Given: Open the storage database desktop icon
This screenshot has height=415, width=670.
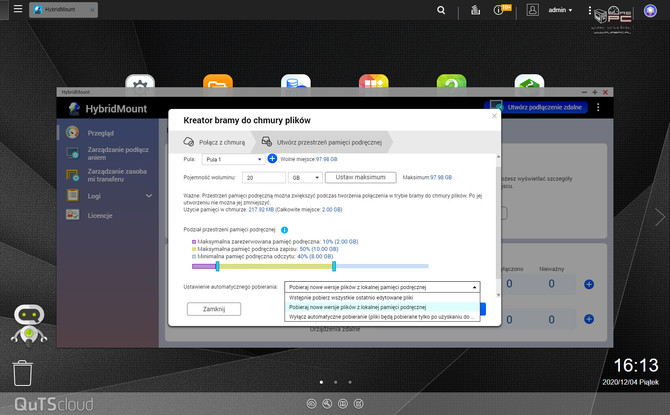Looking at the screenshot, I should (x=296, y=82).
